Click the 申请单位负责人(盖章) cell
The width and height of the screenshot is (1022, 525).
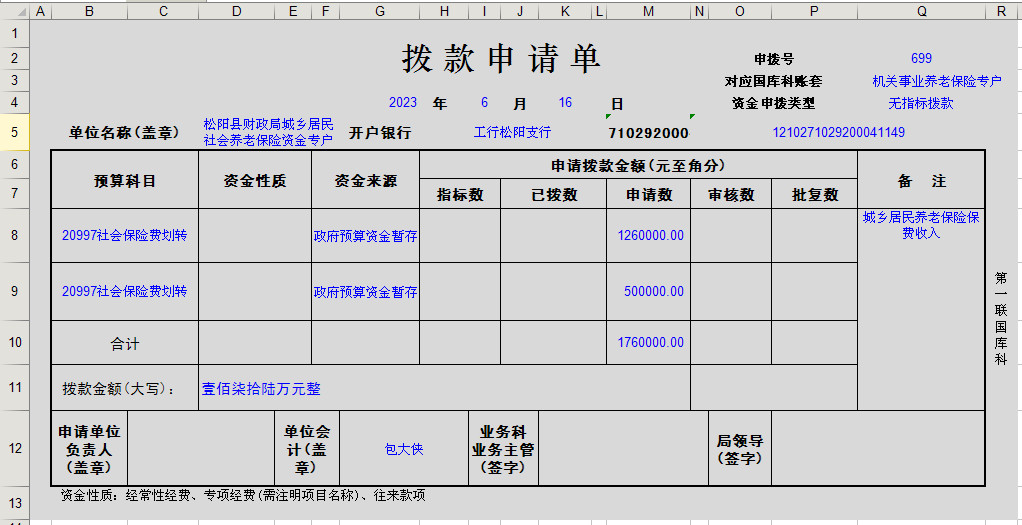90,449
